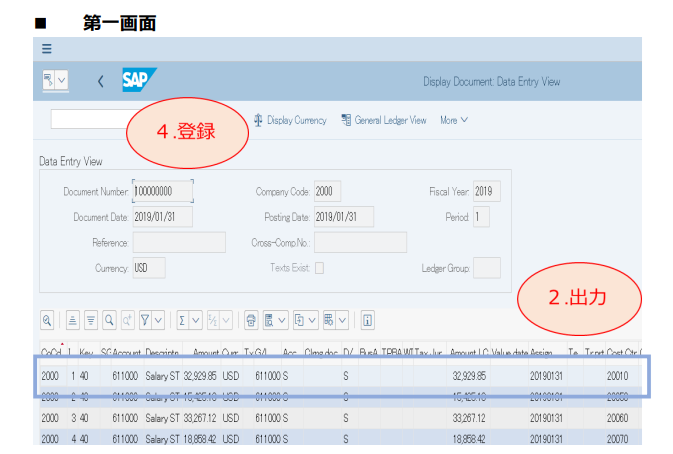The height and width of the screenshot is (454, 673).
Task: Click the Currency field showing USD
Action: pos(149,268)
